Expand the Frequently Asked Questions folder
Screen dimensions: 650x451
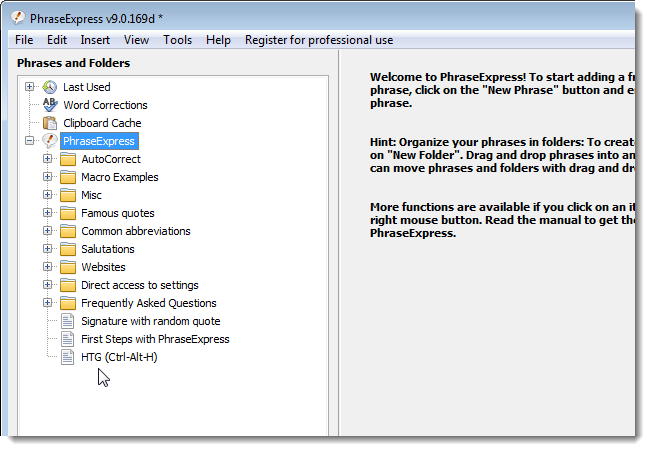[48, 303]
